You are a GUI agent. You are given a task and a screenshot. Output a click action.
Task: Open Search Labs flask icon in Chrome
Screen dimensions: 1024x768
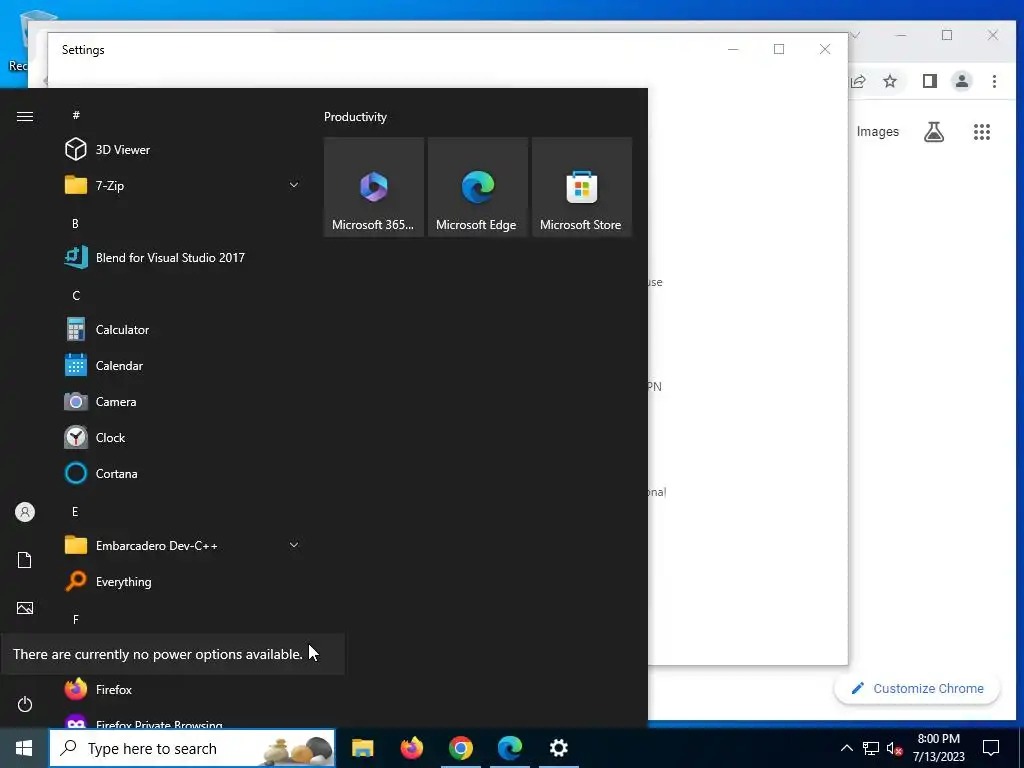[x=934, y=132]
